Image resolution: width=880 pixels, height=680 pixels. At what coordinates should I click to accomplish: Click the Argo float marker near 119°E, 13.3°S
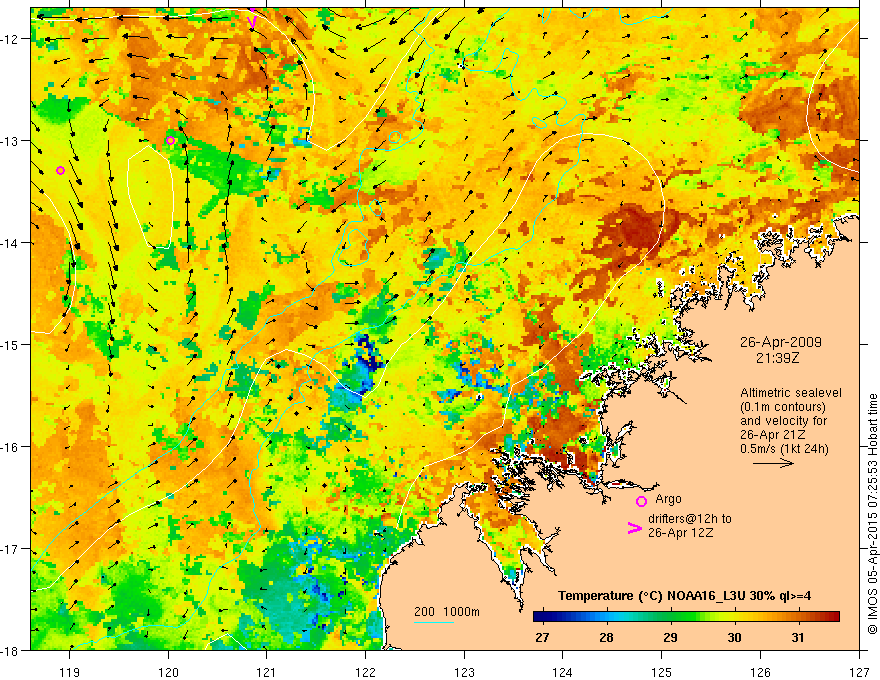[61, 171]
